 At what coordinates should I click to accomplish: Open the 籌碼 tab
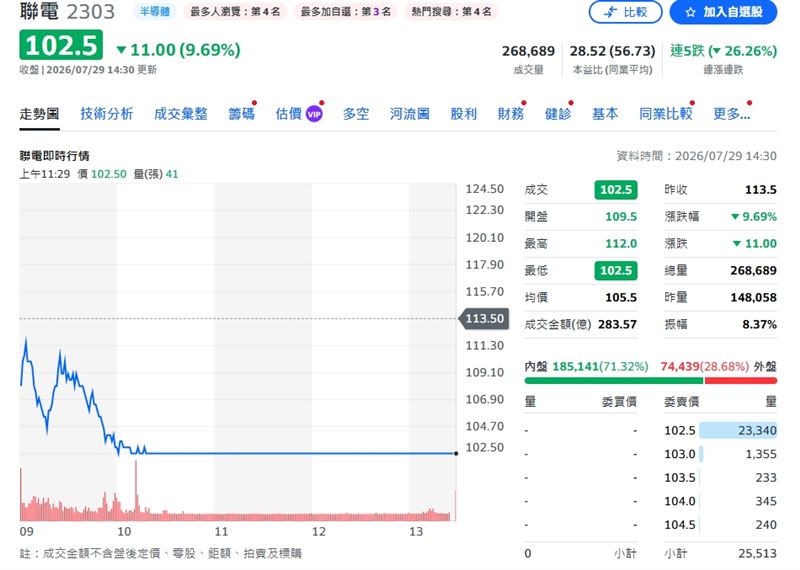pyautogui.click(x=241, y=114)
